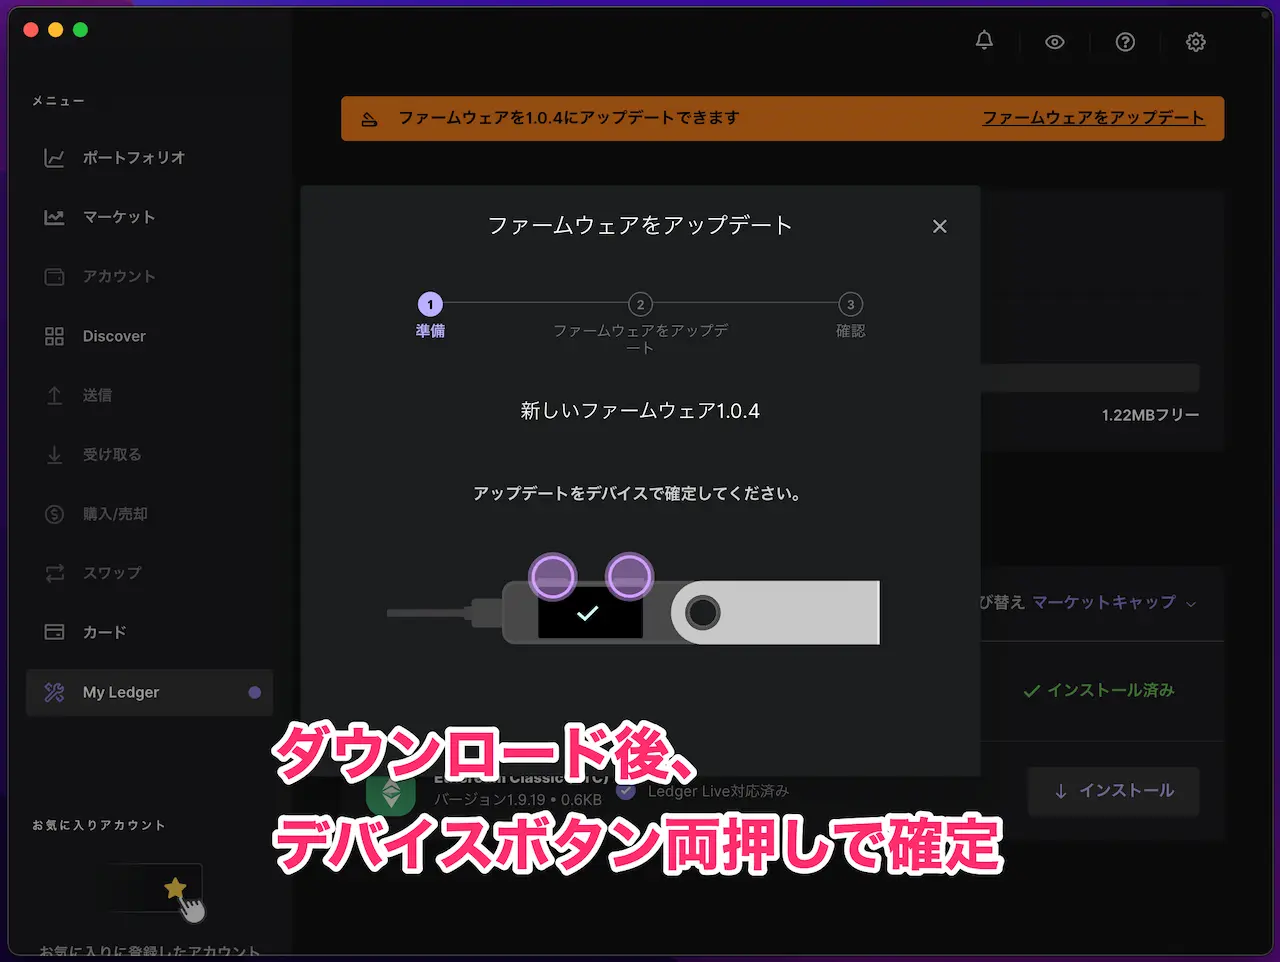Click the Ledger device illustration

(x=633, y=598)
